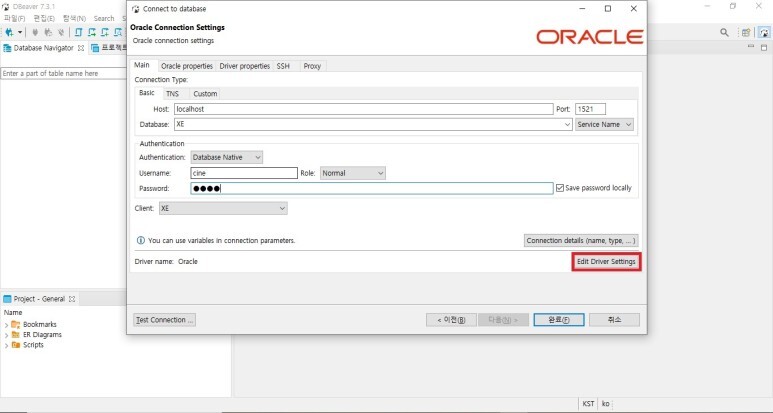Minimize the editor area panel in DBeaver
The height and width of the screenshot is (413, 773).
[x=751, y=47]
